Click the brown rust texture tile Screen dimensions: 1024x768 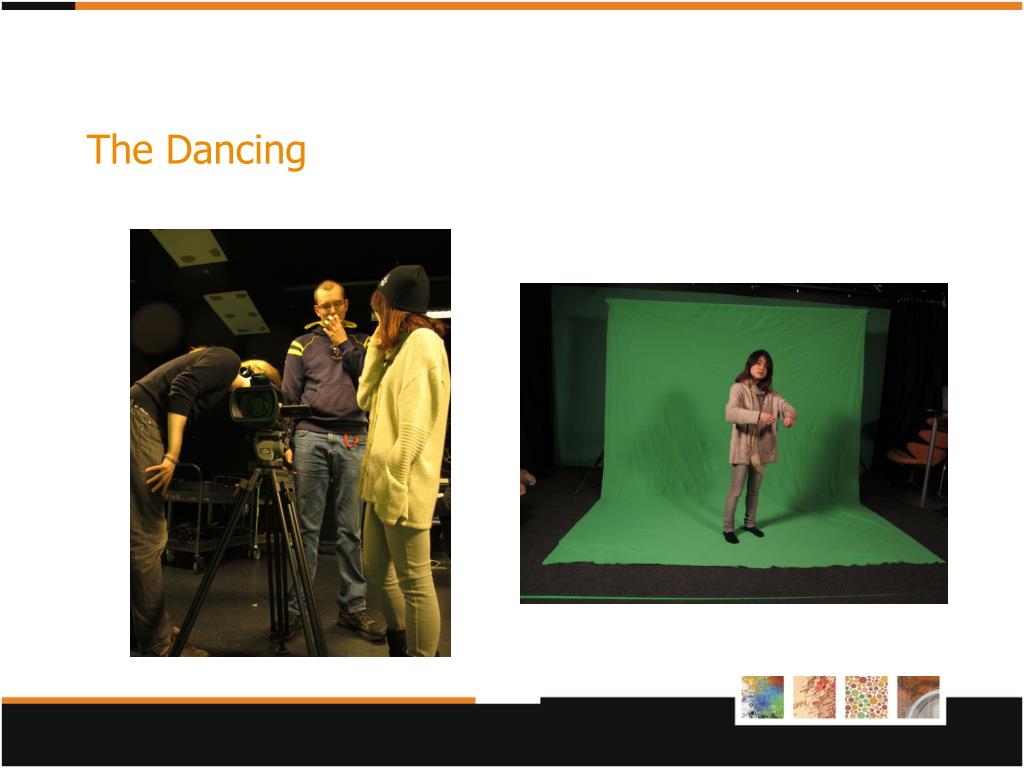[918, 697]
